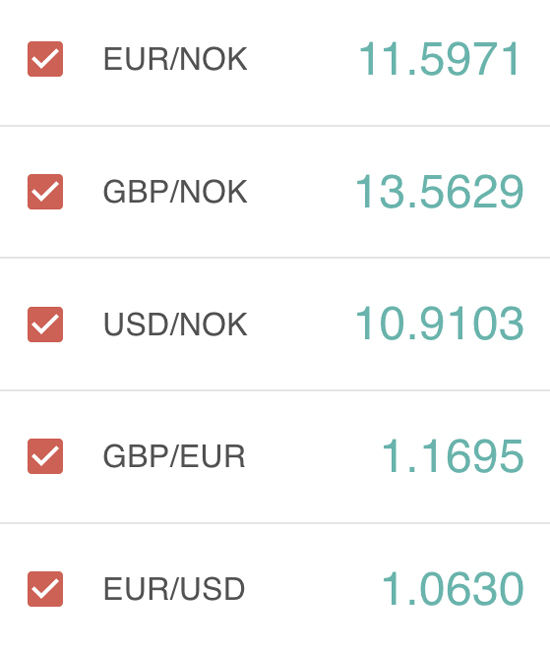Click the 1.0630 exchange rate
Screen dimensions: 550x650
pyautogui.click(x=452, y=589)
